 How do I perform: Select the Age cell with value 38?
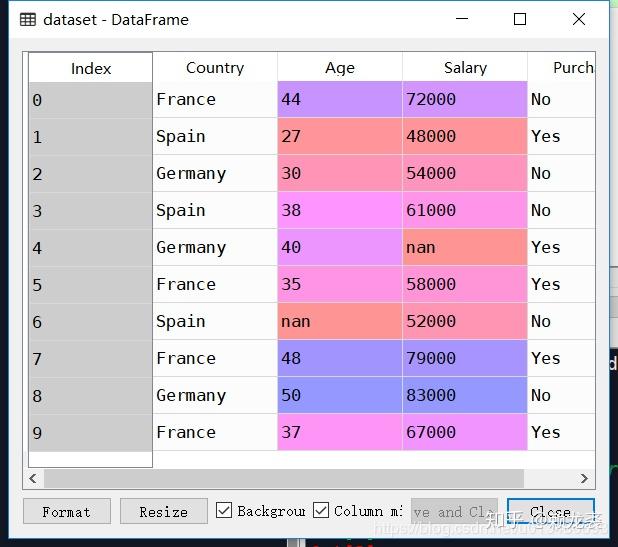[340, 210]
